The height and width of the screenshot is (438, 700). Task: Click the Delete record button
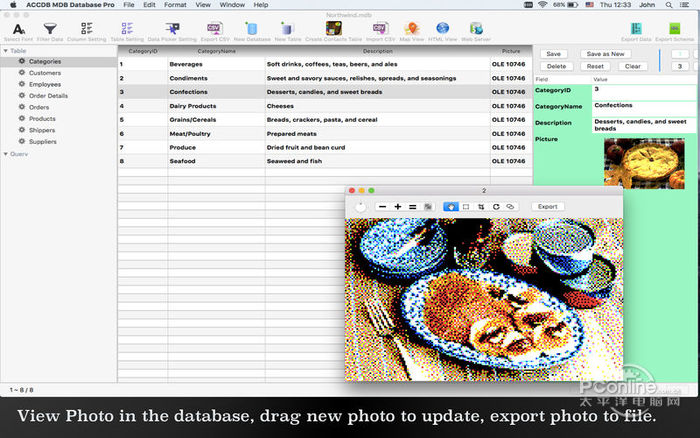[x=556, y=67]
